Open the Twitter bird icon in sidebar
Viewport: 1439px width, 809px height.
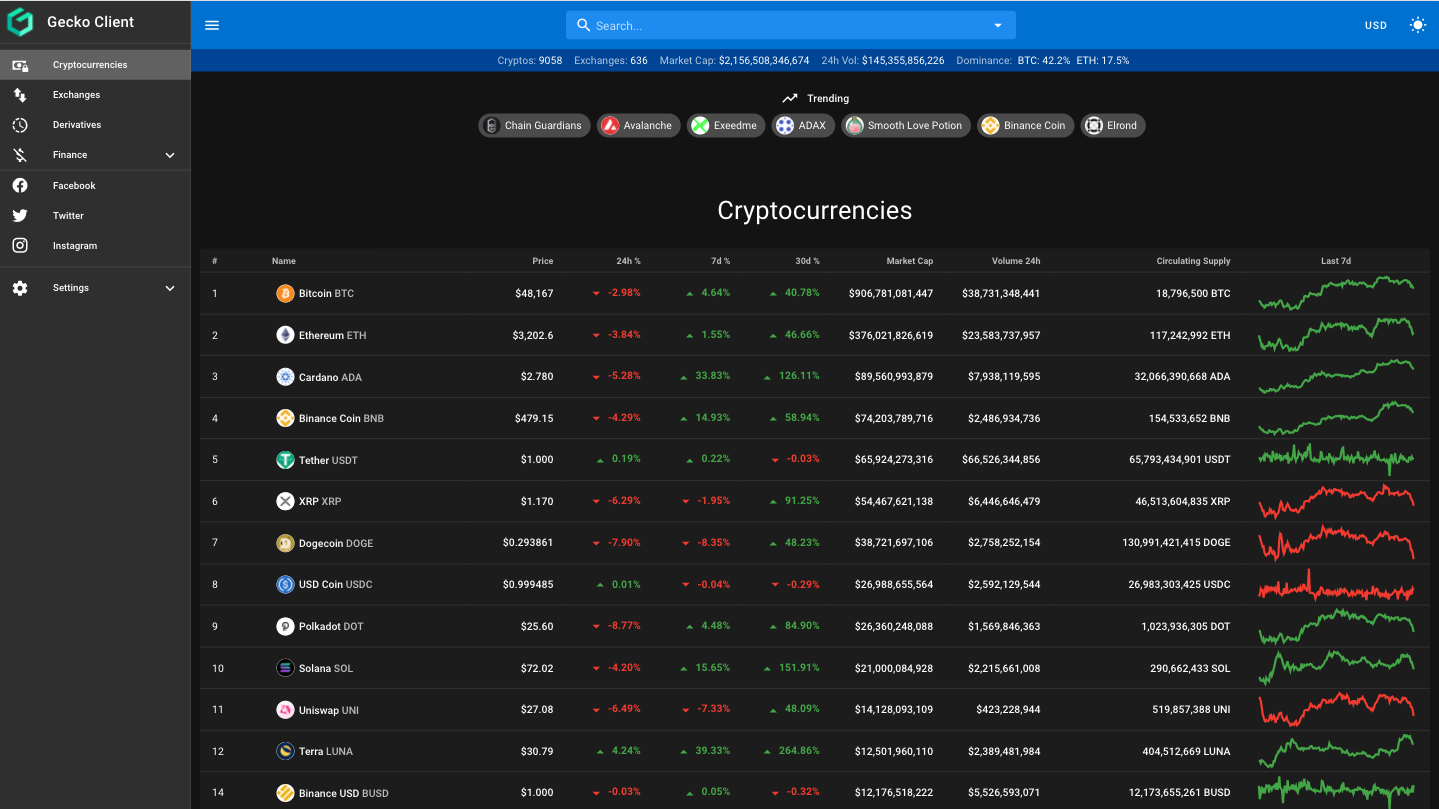tap(20, 215)
